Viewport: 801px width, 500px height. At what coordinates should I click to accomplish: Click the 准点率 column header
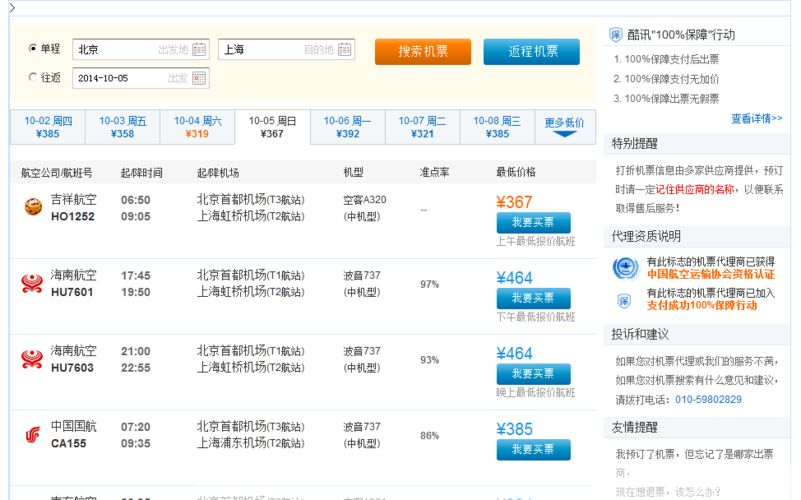point(434,173)
